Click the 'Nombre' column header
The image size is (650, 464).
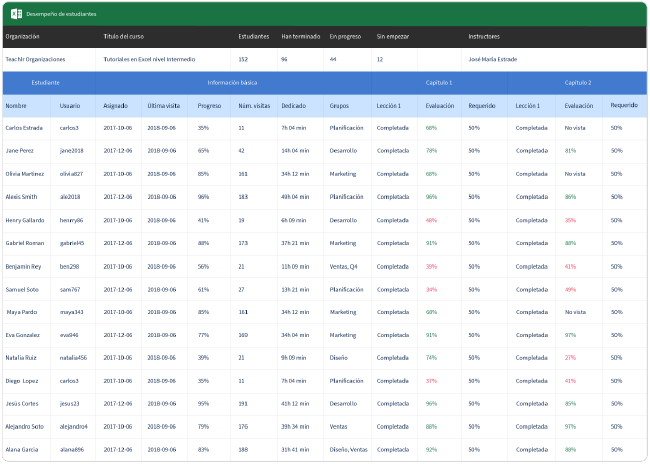pyautogui.click(x=16, y=106)
